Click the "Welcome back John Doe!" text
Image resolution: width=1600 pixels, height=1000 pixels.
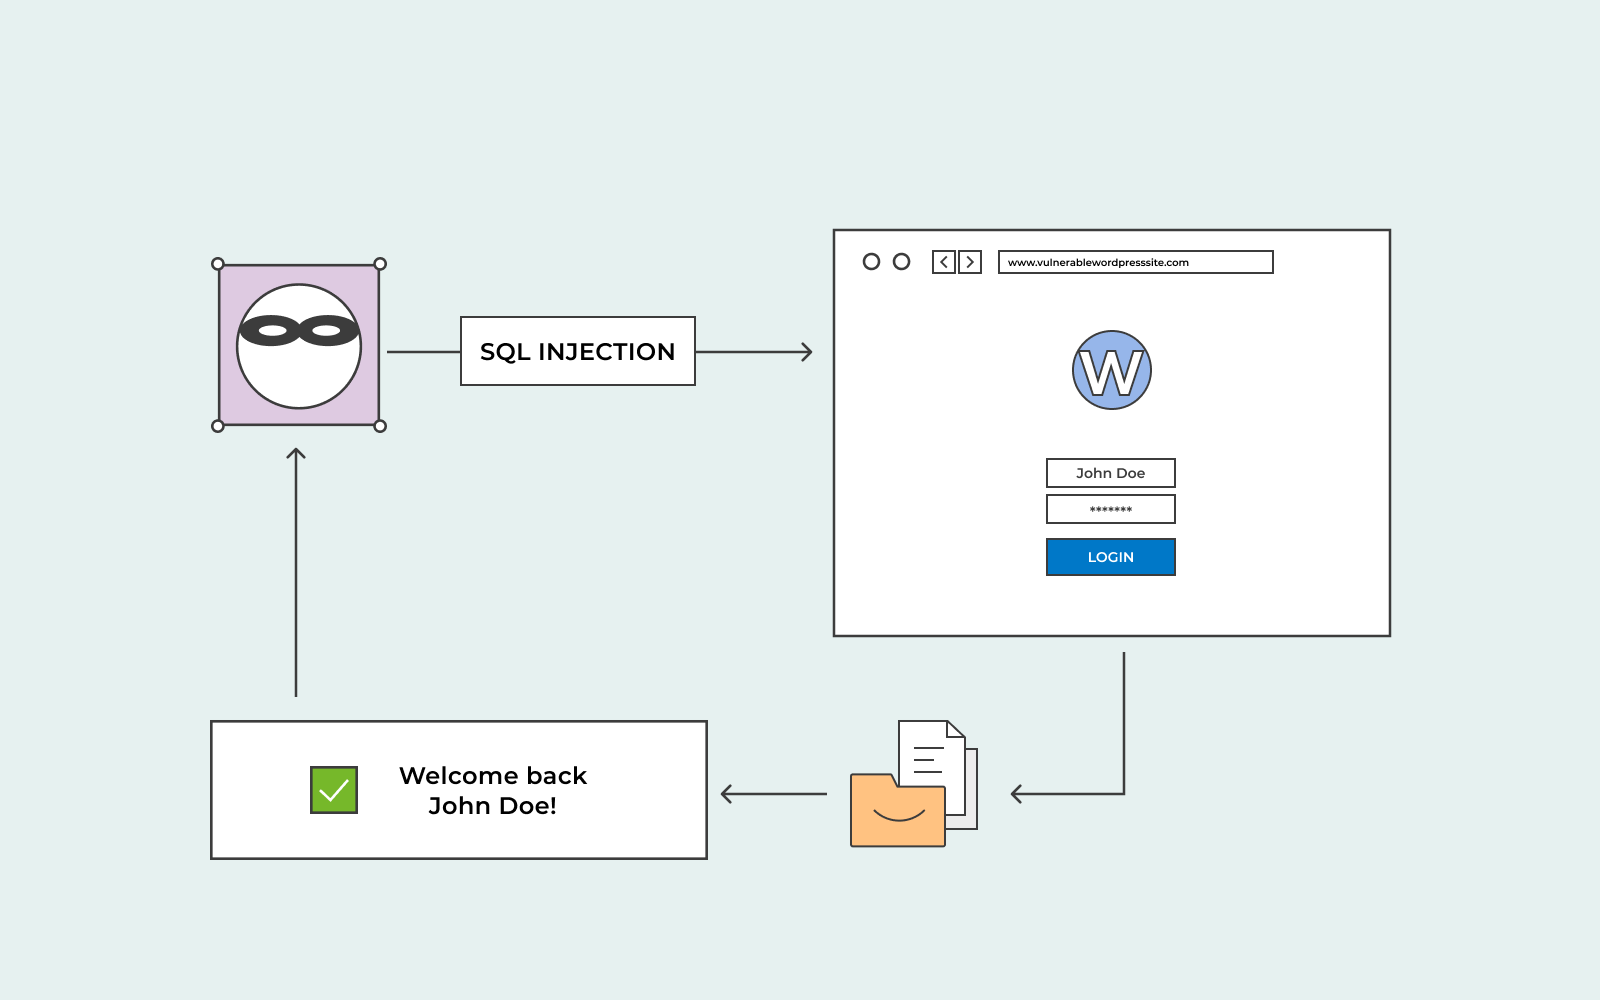[493, 790]
